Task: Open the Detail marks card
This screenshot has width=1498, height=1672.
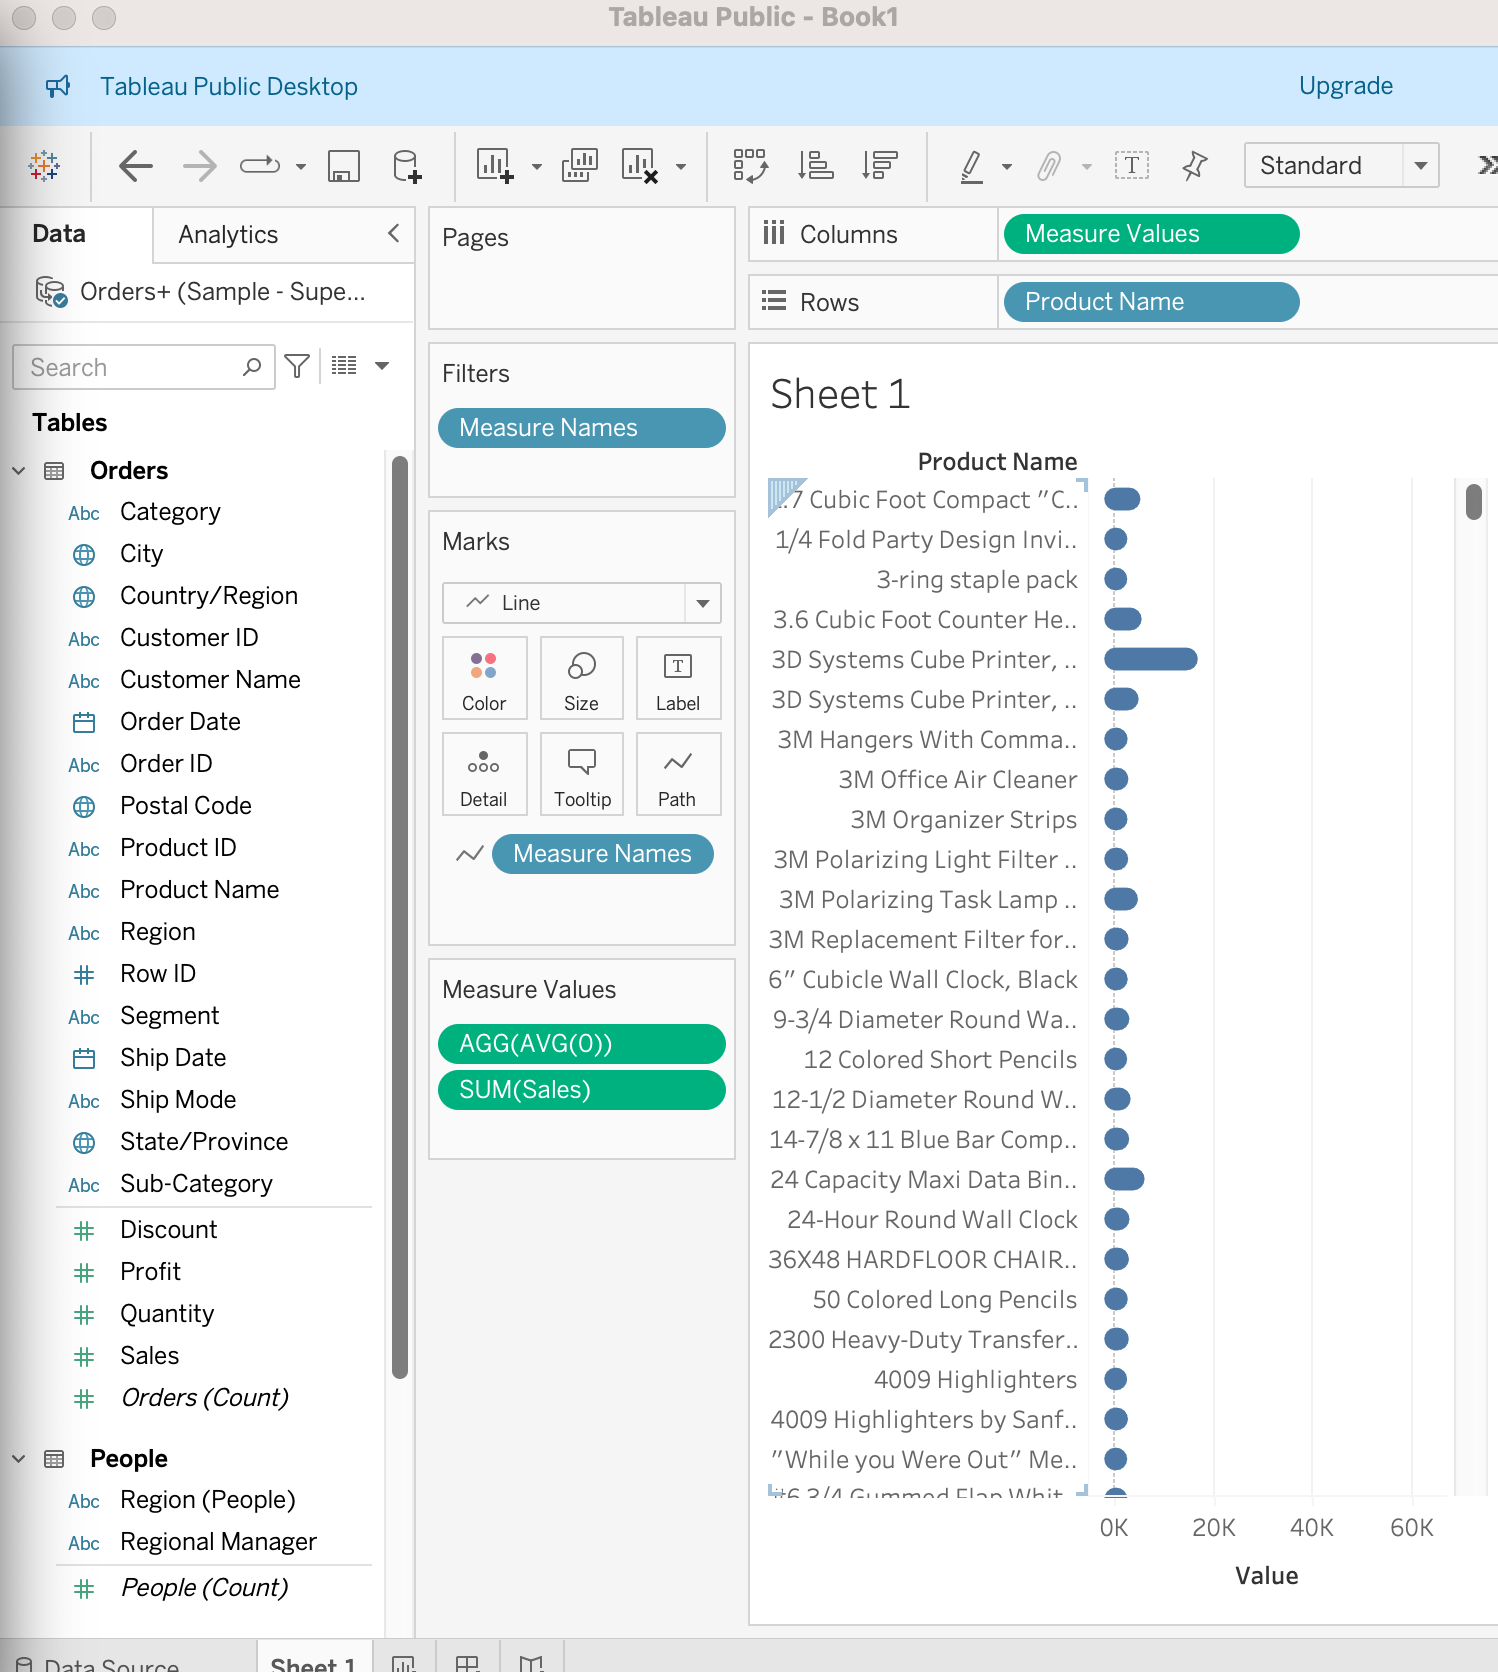Action: tap(484, 774)
